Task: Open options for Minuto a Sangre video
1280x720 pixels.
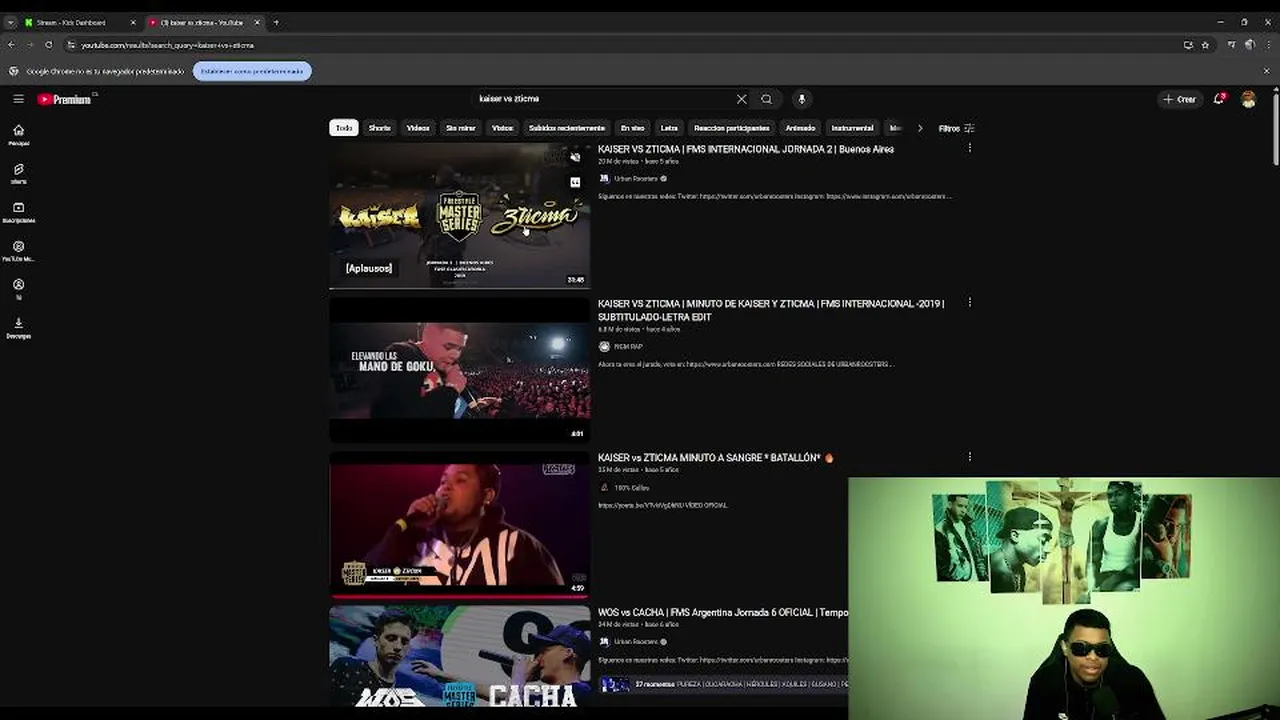Action: [969, 457]
